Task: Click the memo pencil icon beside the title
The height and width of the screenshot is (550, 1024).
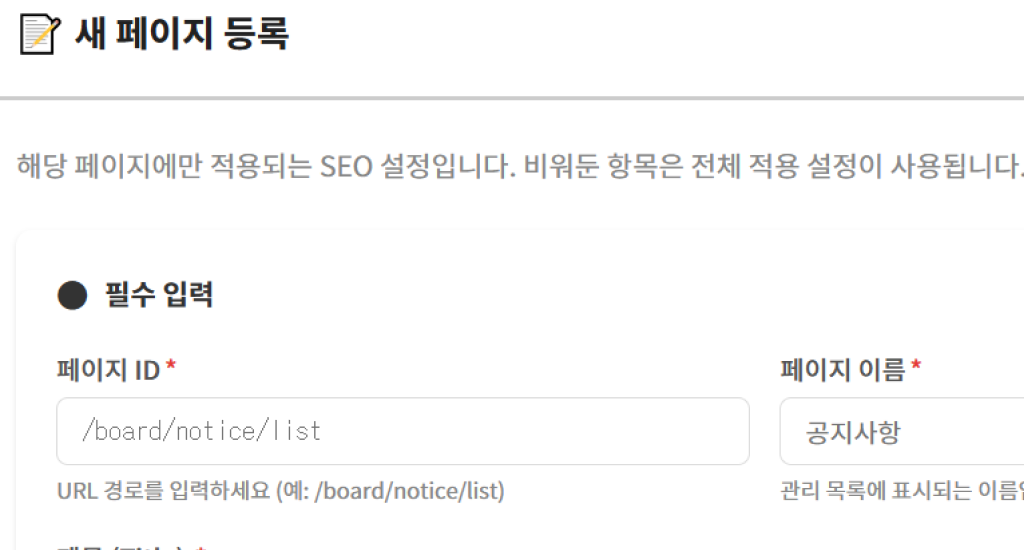Action: [x=39, y=35]
